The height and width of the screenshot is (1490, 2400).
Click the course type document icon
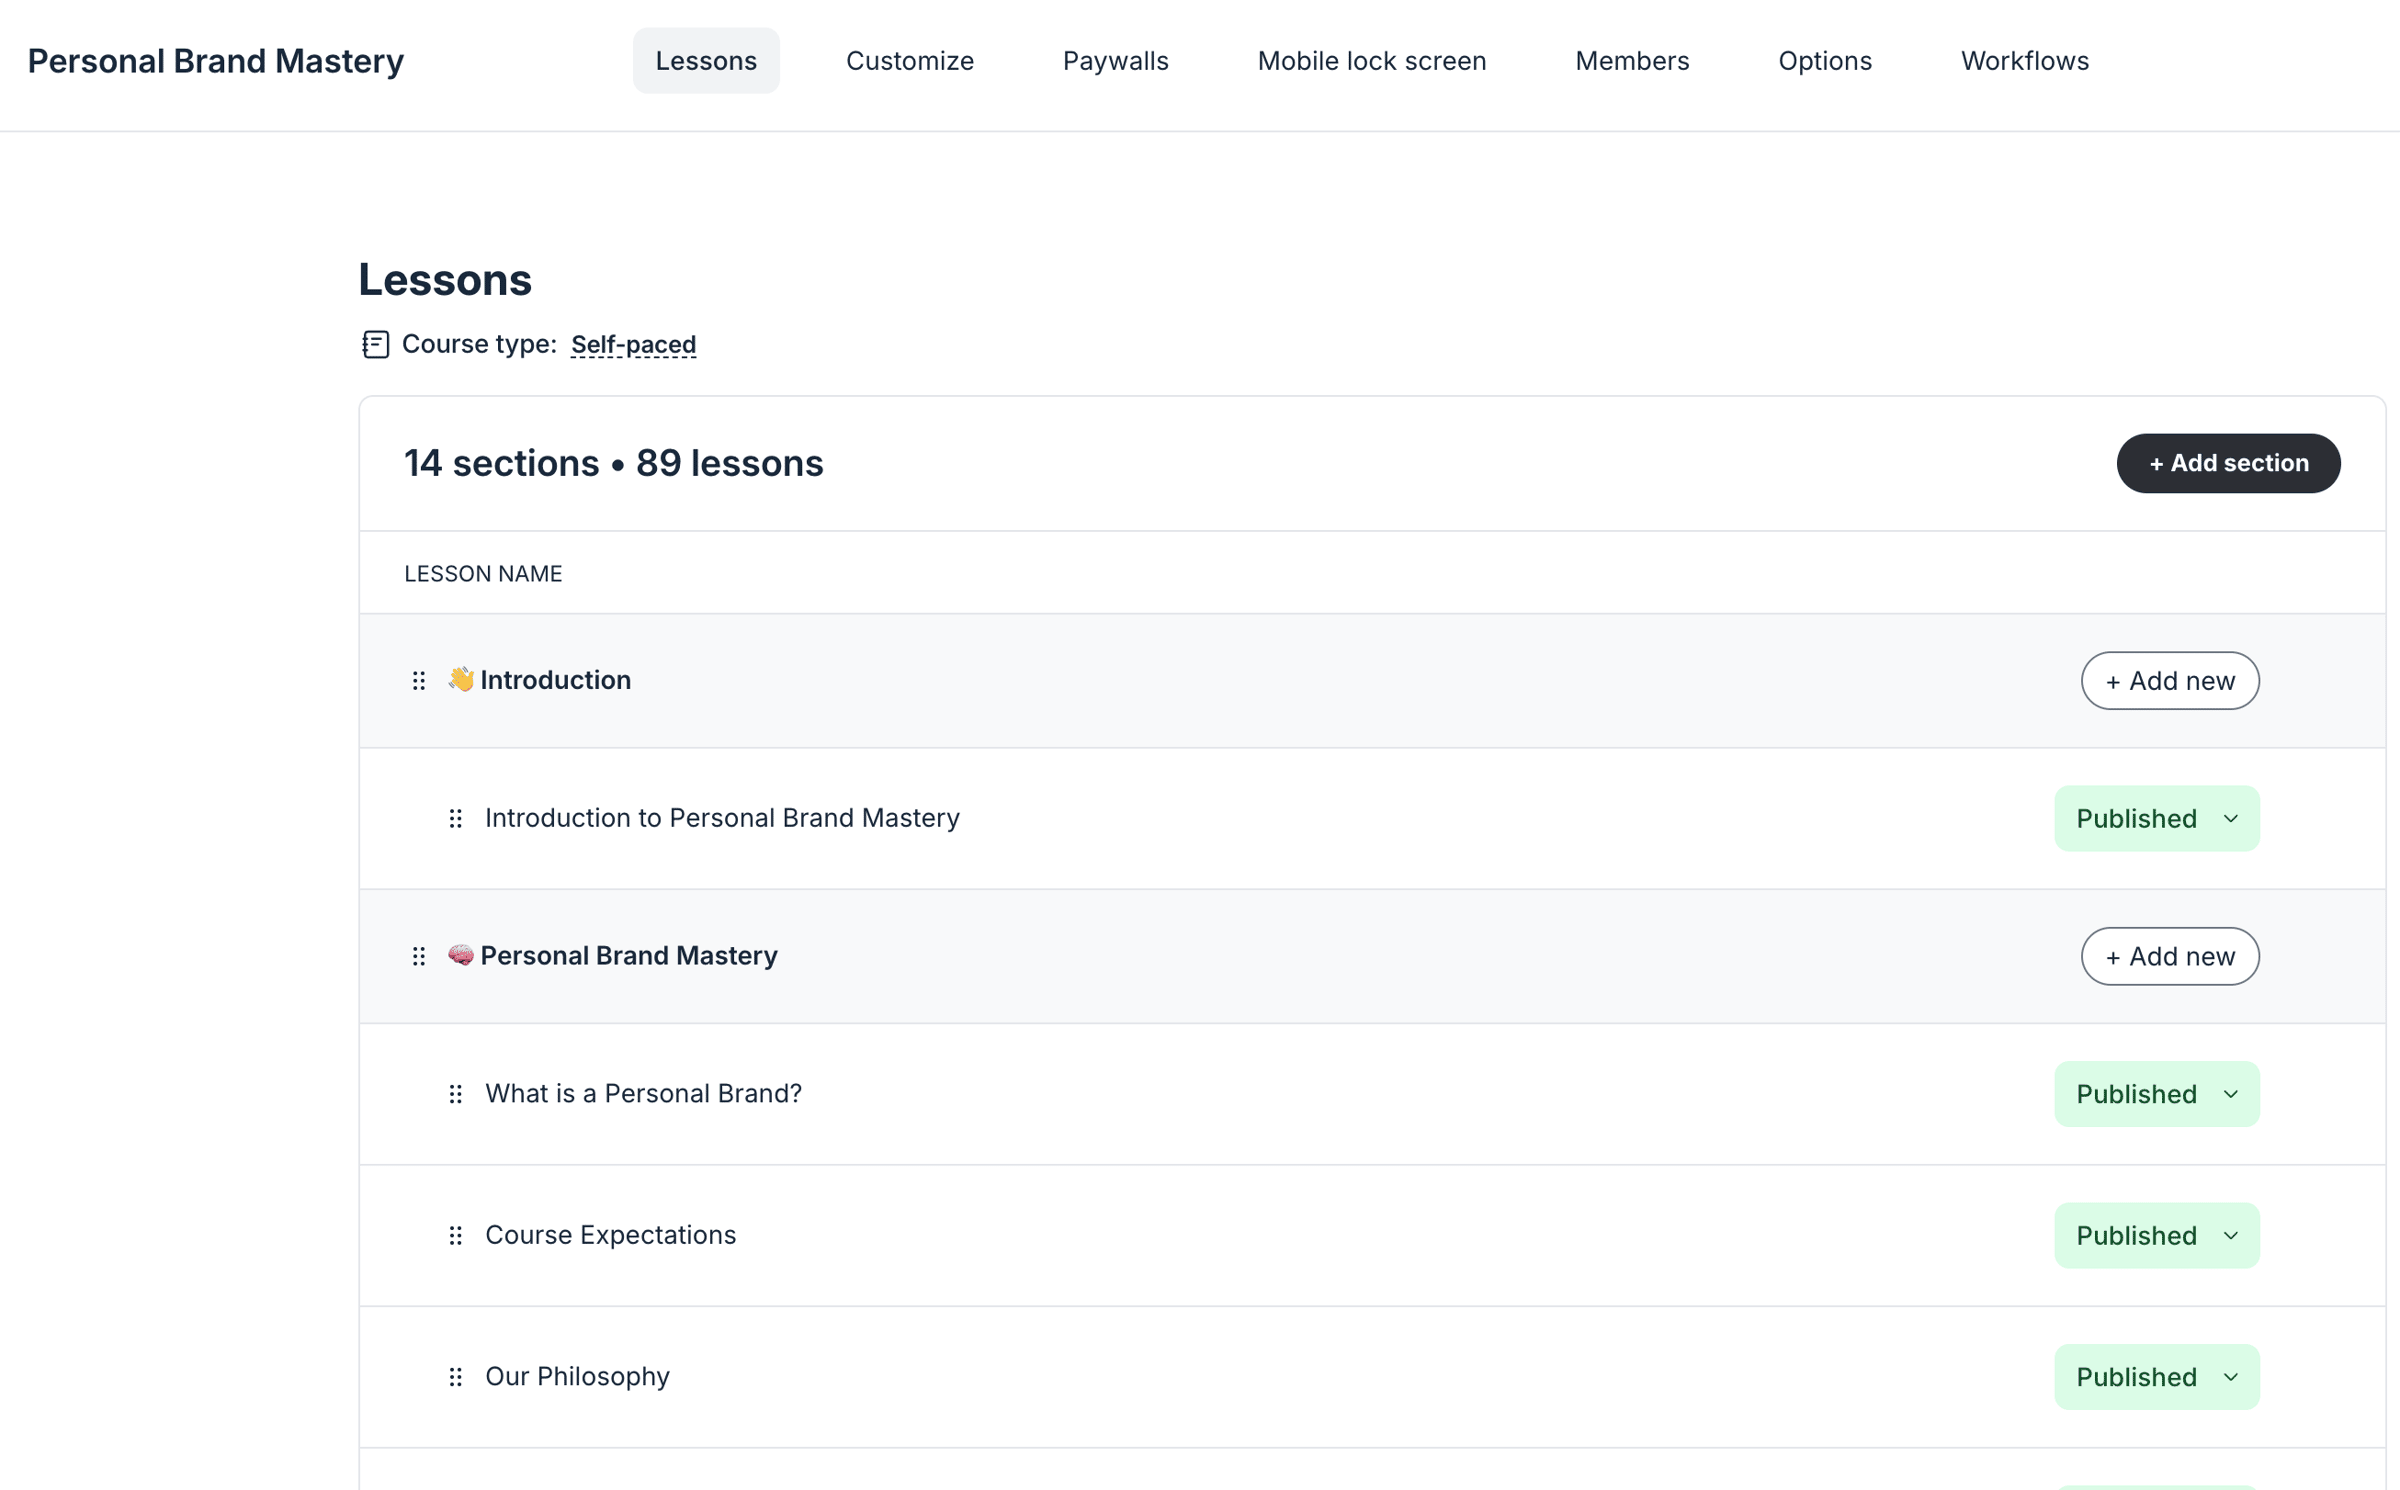(376, 344)
